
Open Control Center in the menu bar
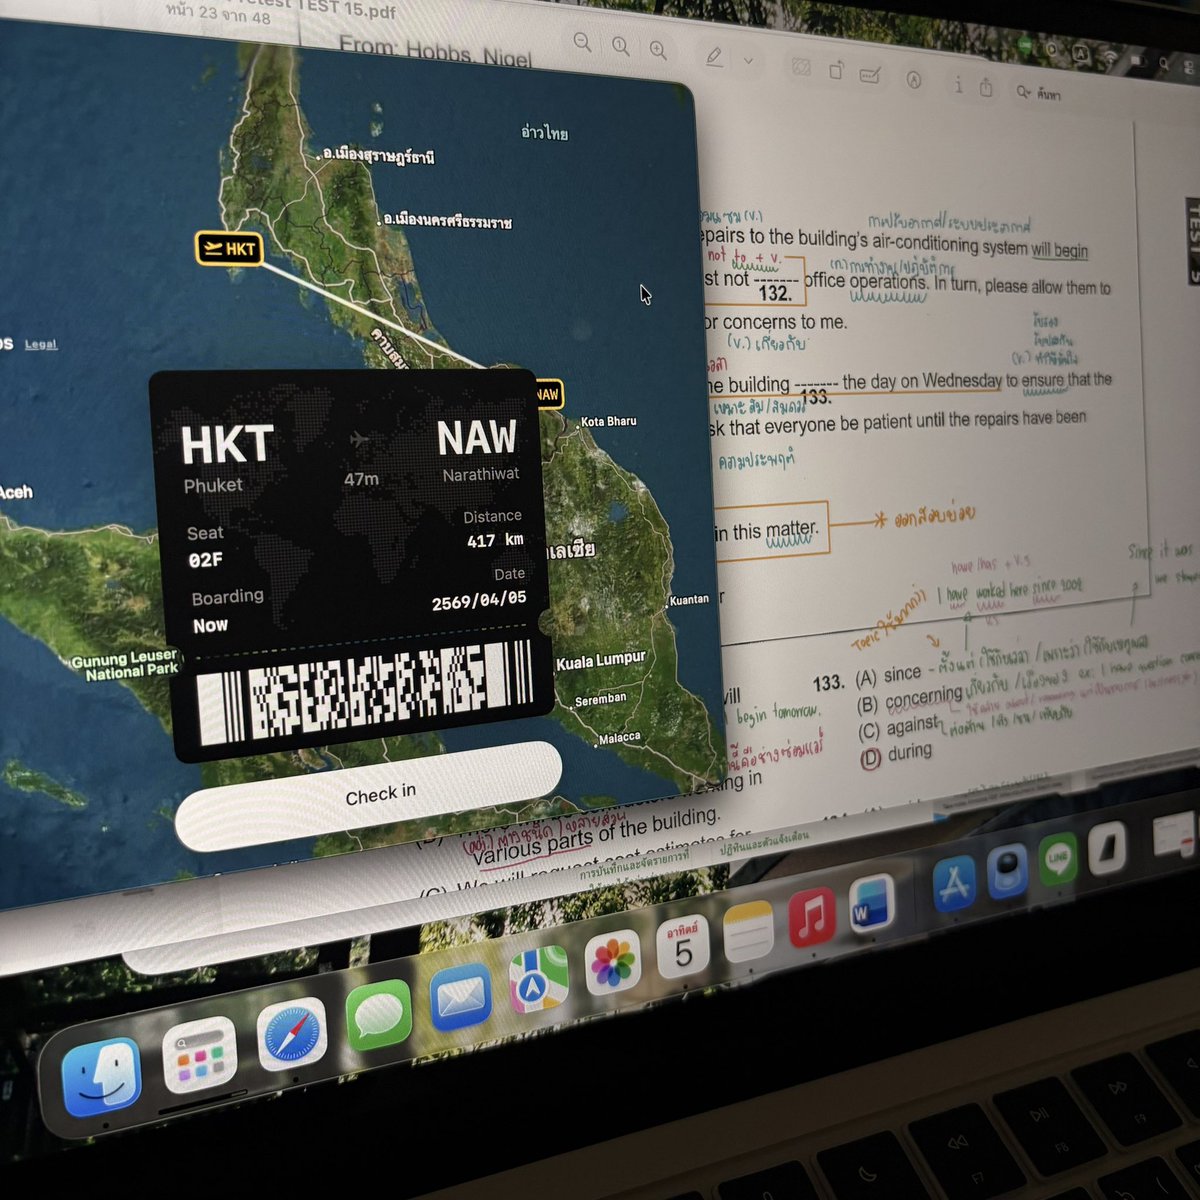(x=1190, y=68)
